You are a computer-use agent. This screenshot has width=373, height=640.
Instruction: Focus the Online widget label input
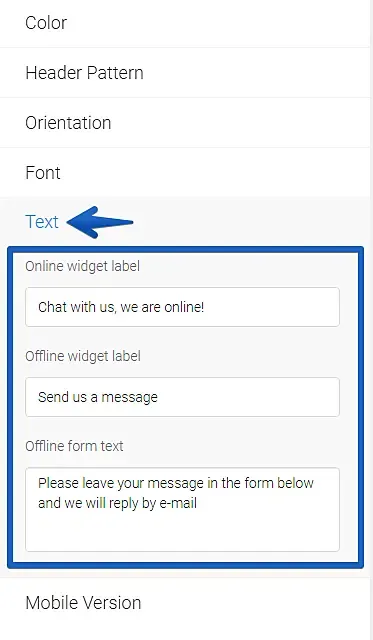coord(182,307)
